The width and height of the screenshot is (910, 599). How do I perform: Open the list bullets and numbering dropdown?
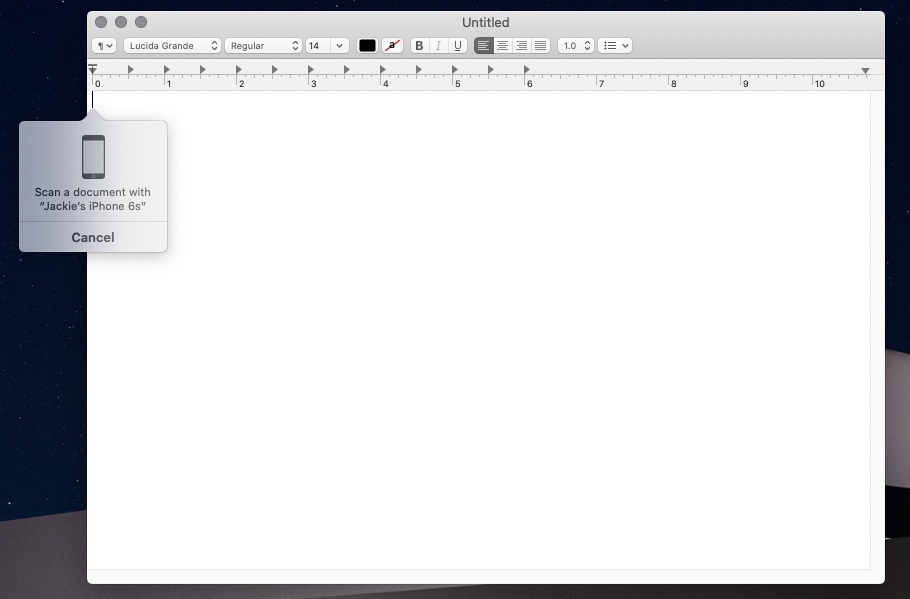pyautogui.click(x=616, y=46)
